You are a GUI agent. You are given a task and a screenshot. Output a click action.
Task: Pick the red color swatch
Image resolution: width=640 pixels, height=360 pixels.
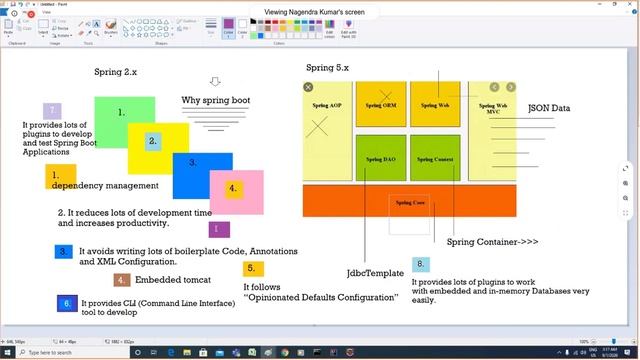[x=276, y=22]
